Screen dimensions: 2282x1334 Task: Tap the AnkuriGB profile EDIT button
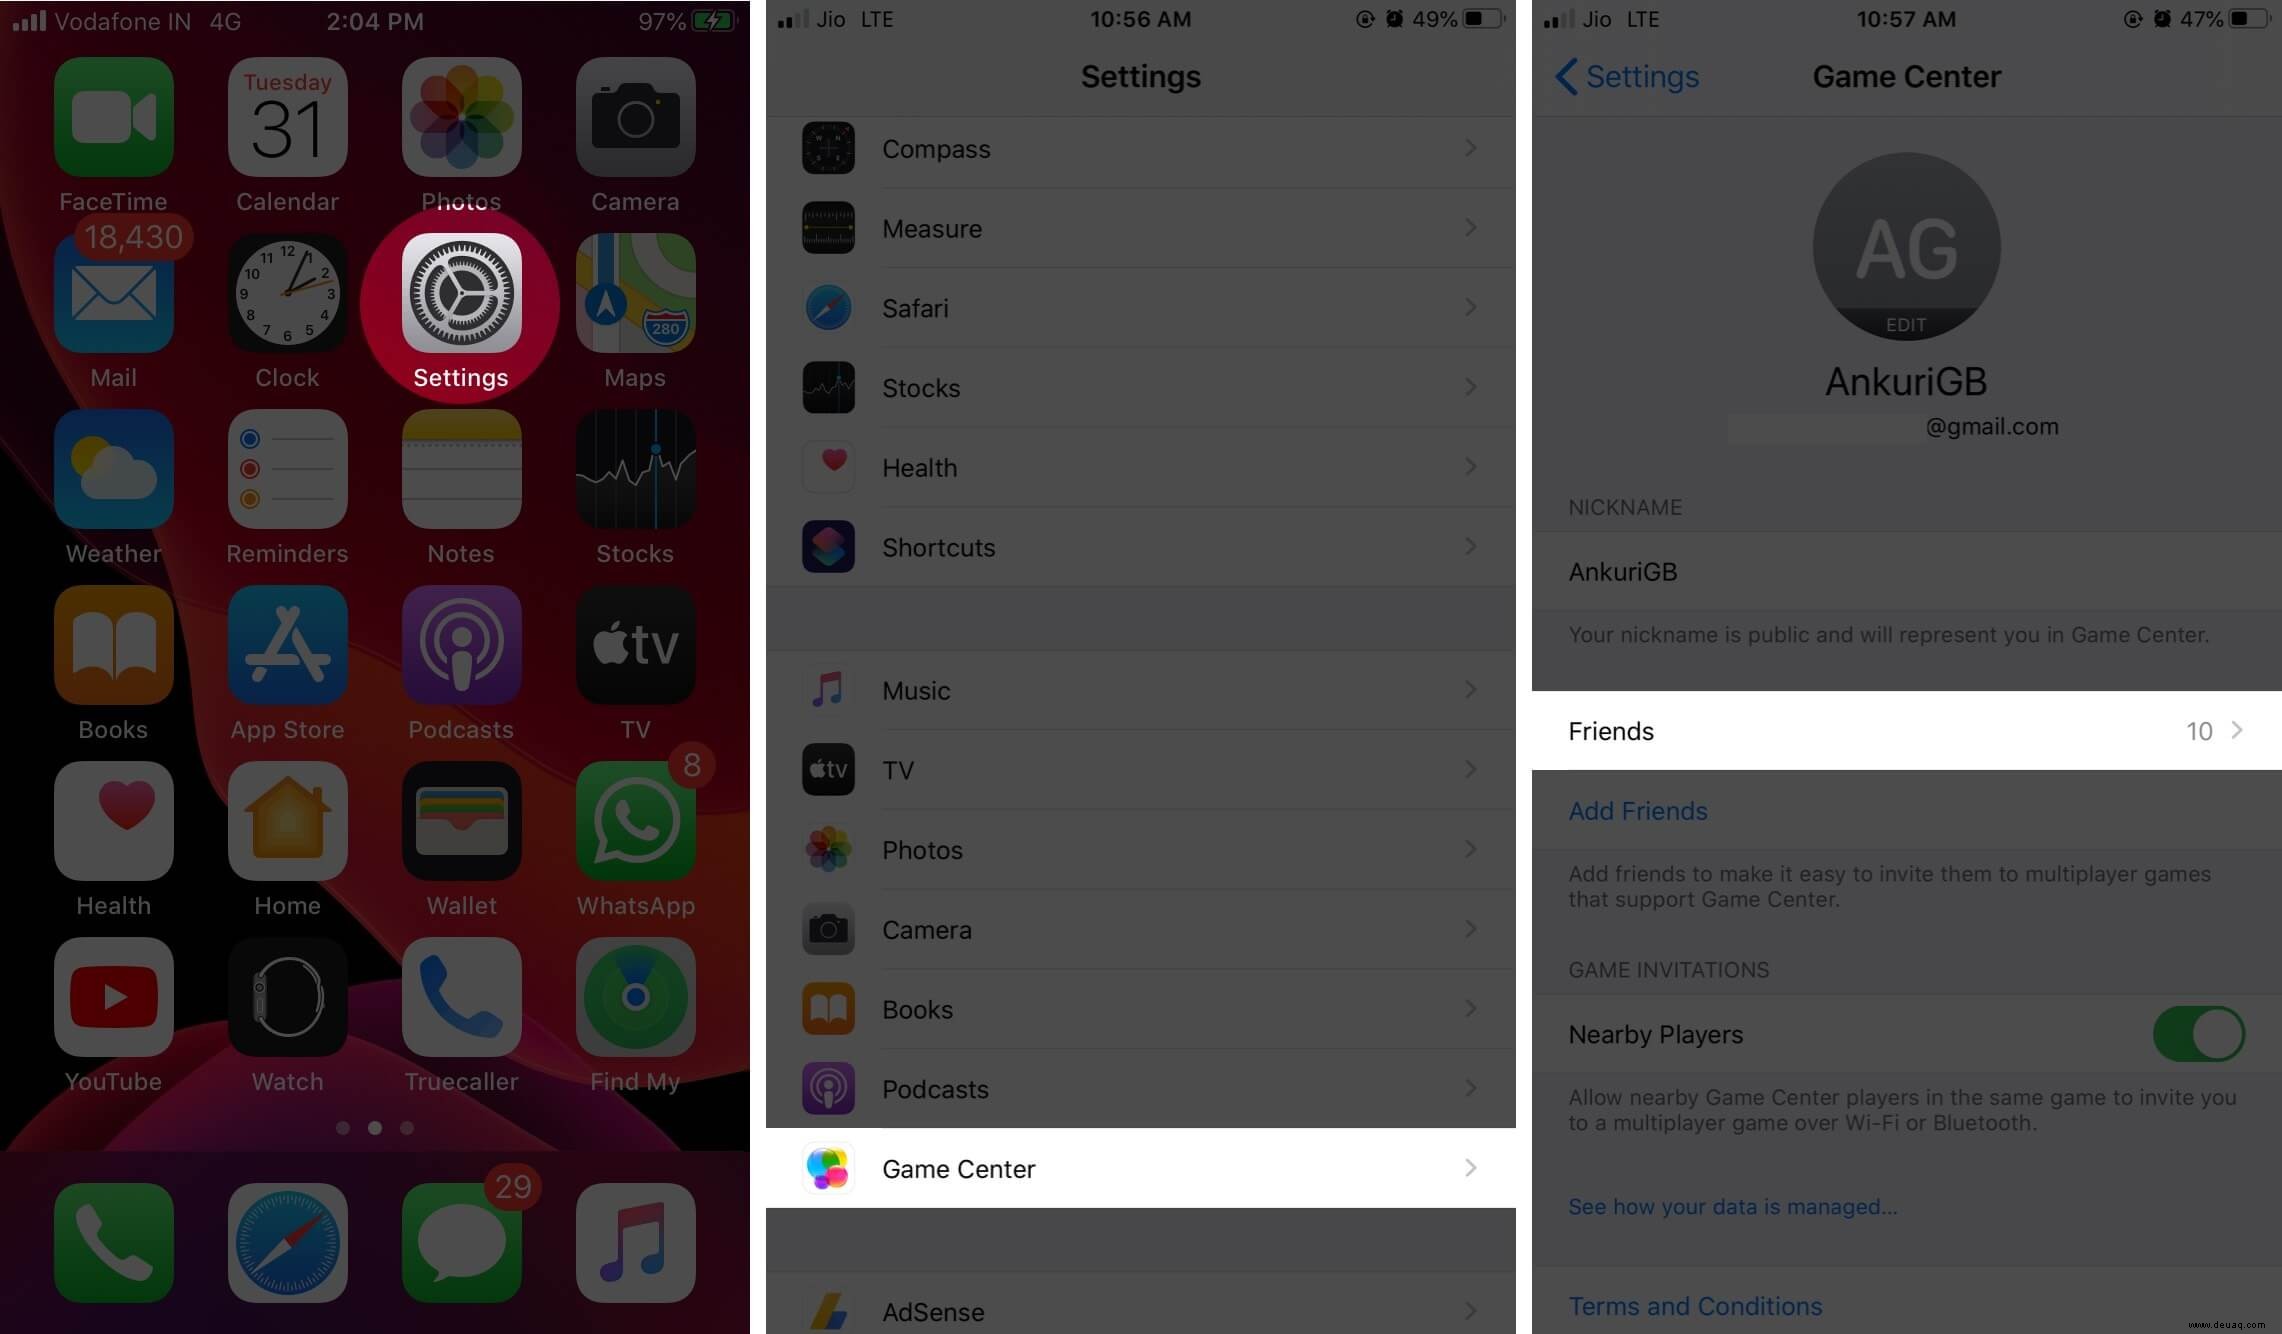(1904, 326)
